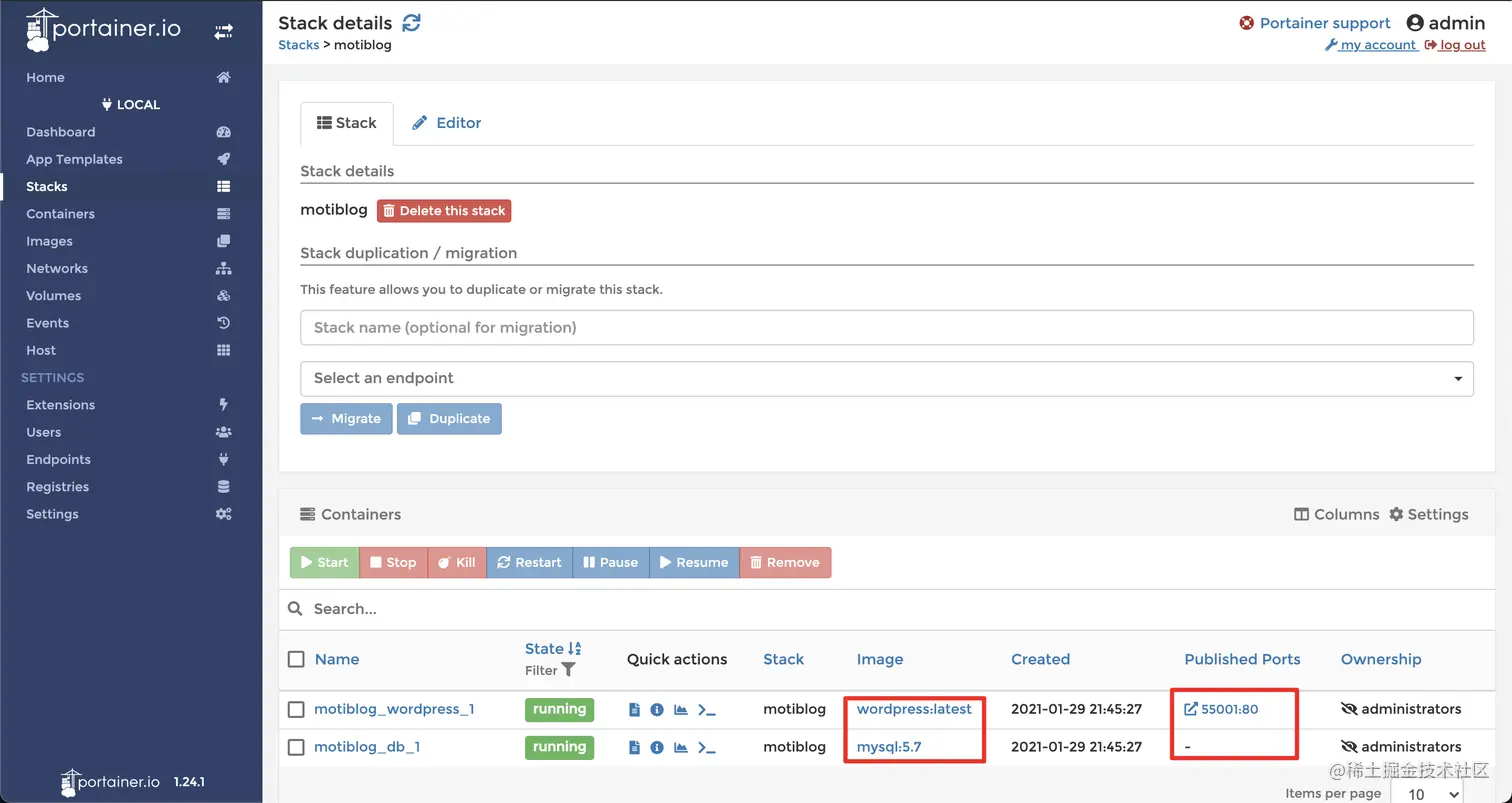Image resolution: width=1512 pixels, height=803 pixels.
Task: Switch to the Editor tab
Action: (447, 123)
